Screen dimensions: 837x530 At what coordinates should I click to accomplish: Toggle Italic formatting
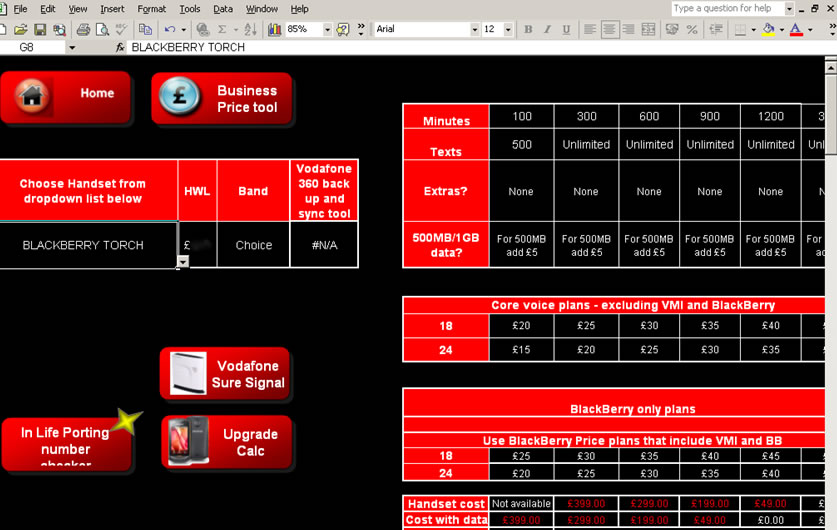pyautogui.click(x=547, y=30)
